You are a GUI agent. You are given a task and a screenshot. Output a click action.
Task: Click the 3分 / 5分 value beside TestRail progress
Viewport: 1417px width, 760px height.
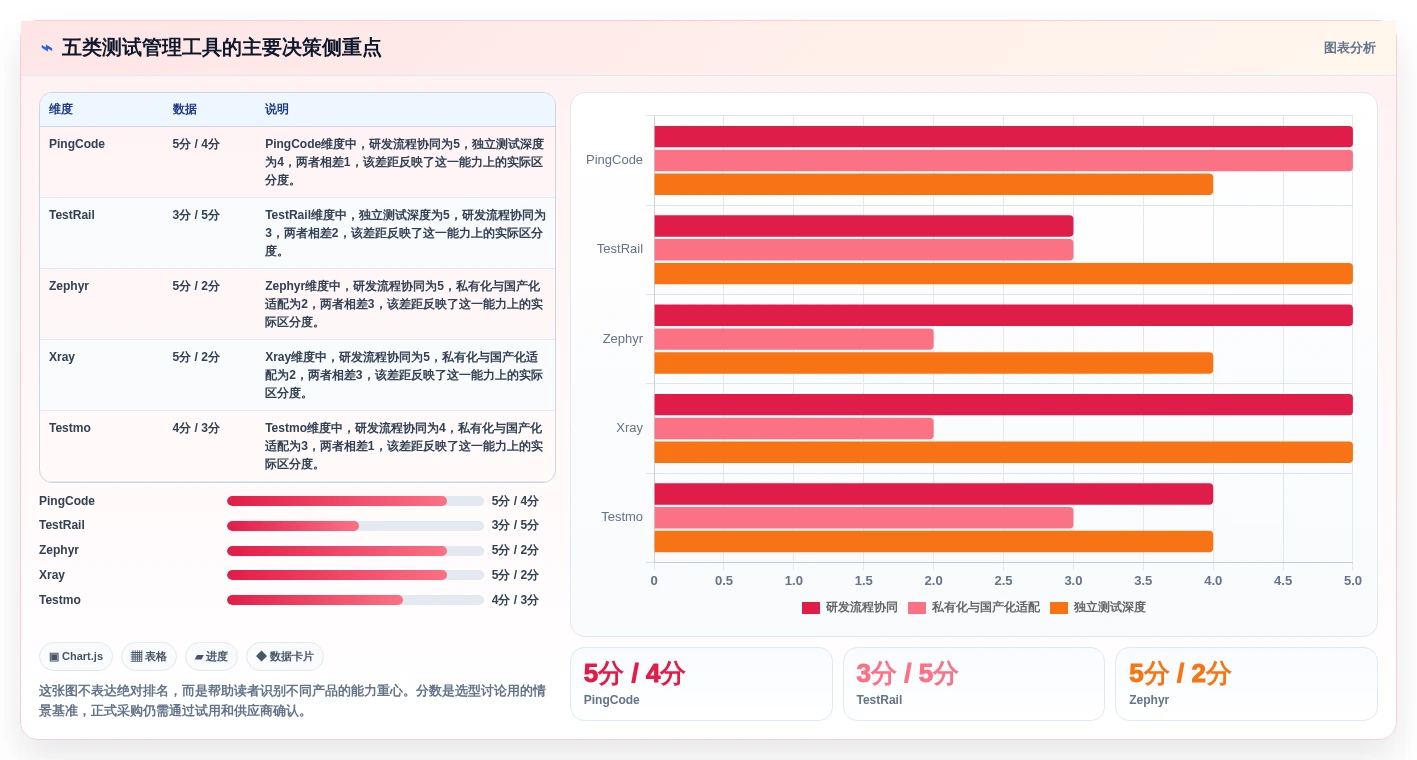point(515,526)
